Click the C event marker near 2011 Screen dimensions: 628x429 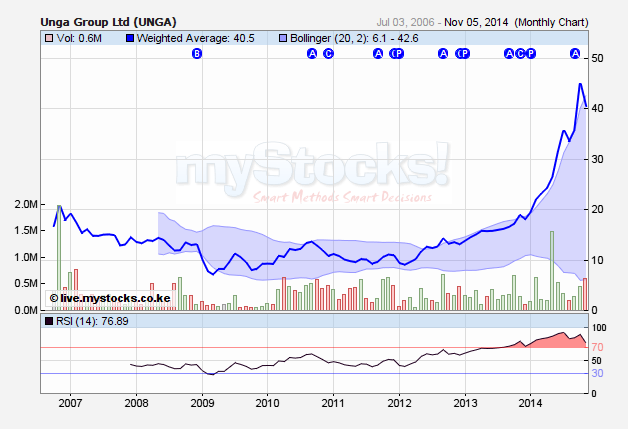click(327, 53)
